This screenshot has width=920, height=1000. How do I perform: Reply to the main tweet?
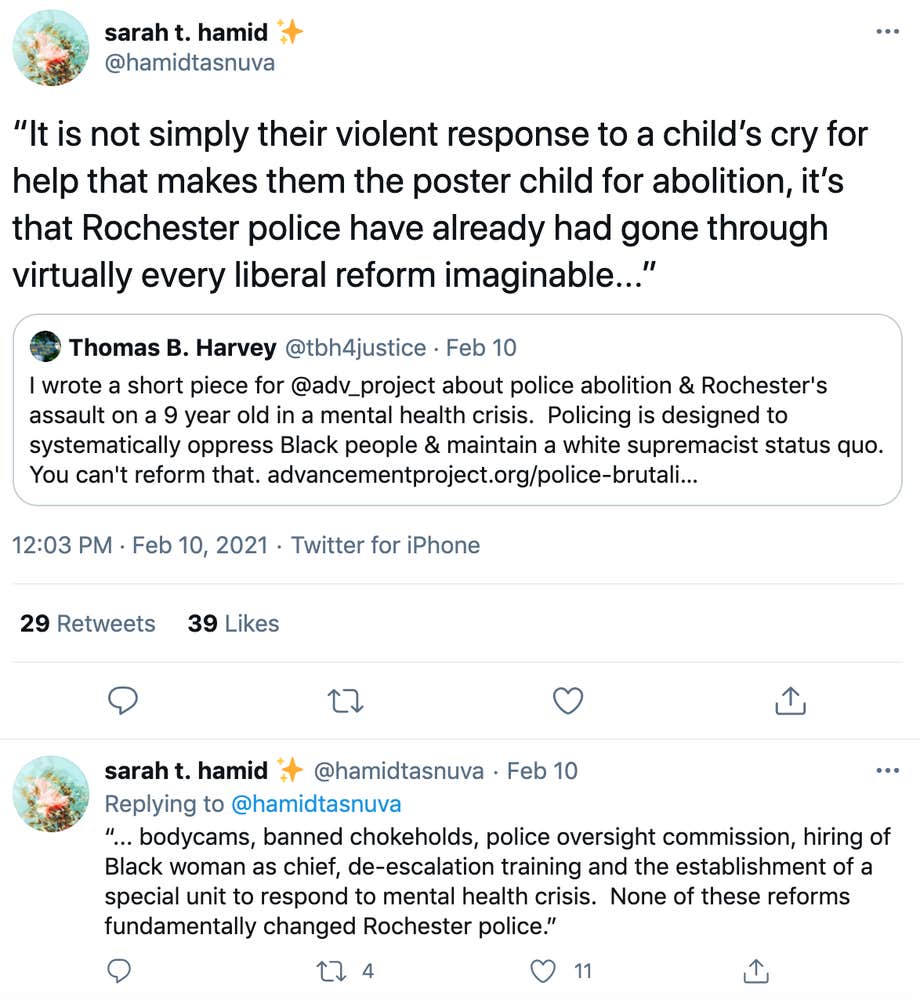(x=122, y=700)
